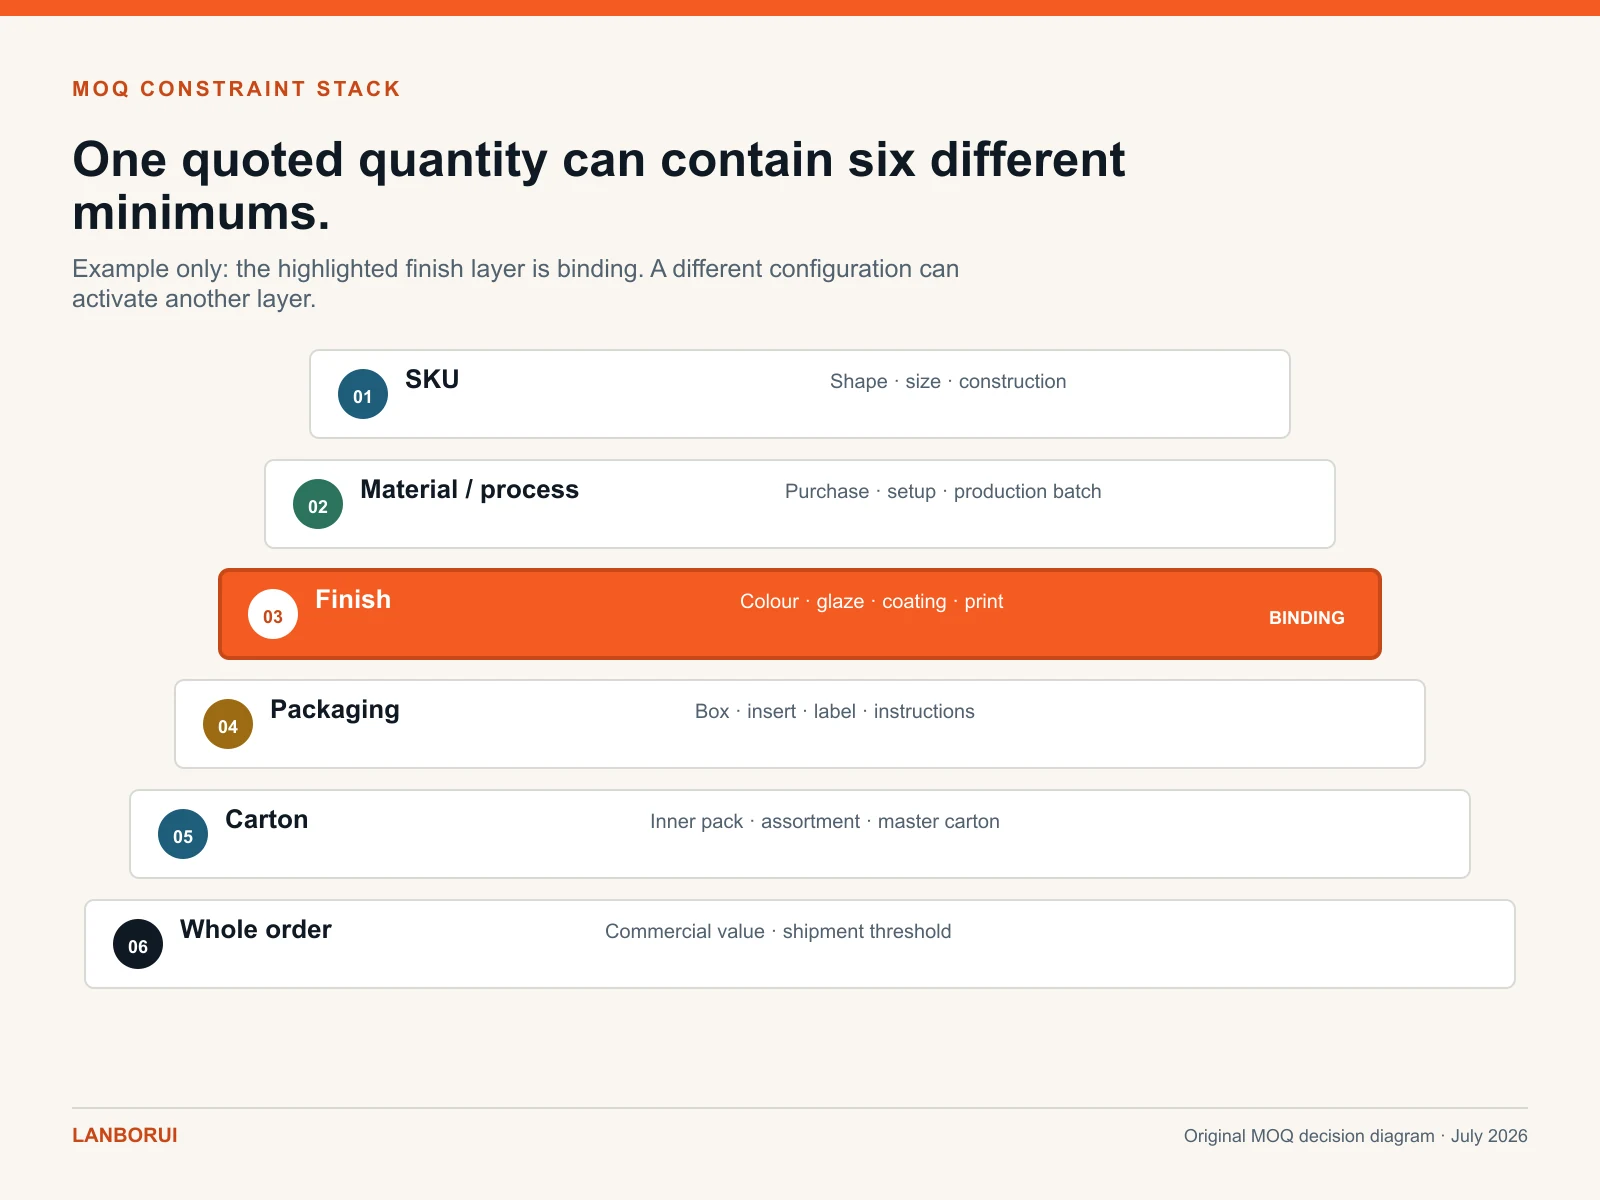Select the white 03 badge on Finish
Viewport: 1600px width, 1200px height.
click(x=273, y=614)
